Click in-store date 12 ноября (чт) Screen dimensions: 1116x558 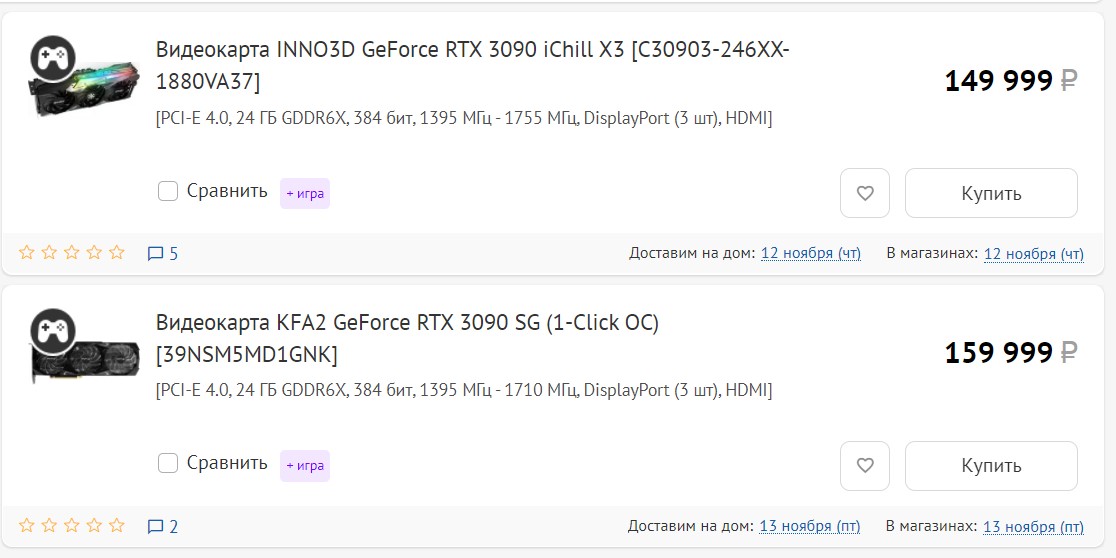(1033, 254)
